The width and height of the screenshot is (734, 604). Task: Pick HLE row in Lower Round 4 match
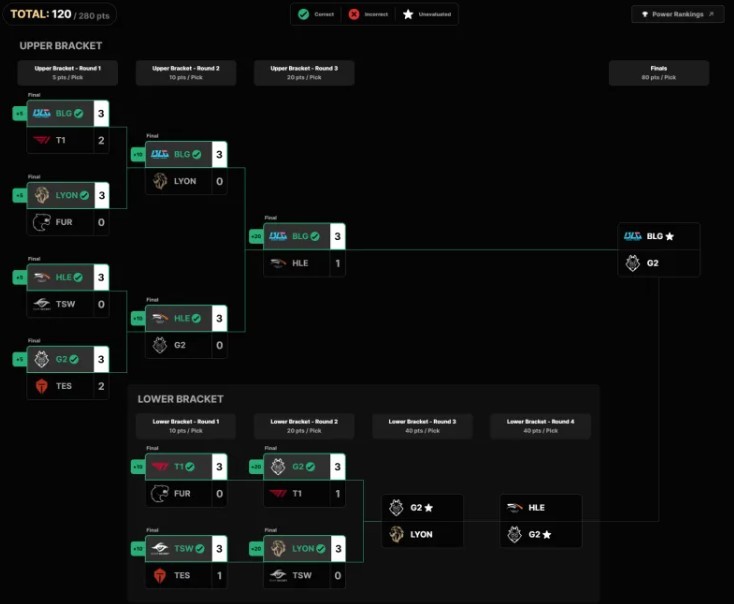point(541,508)
